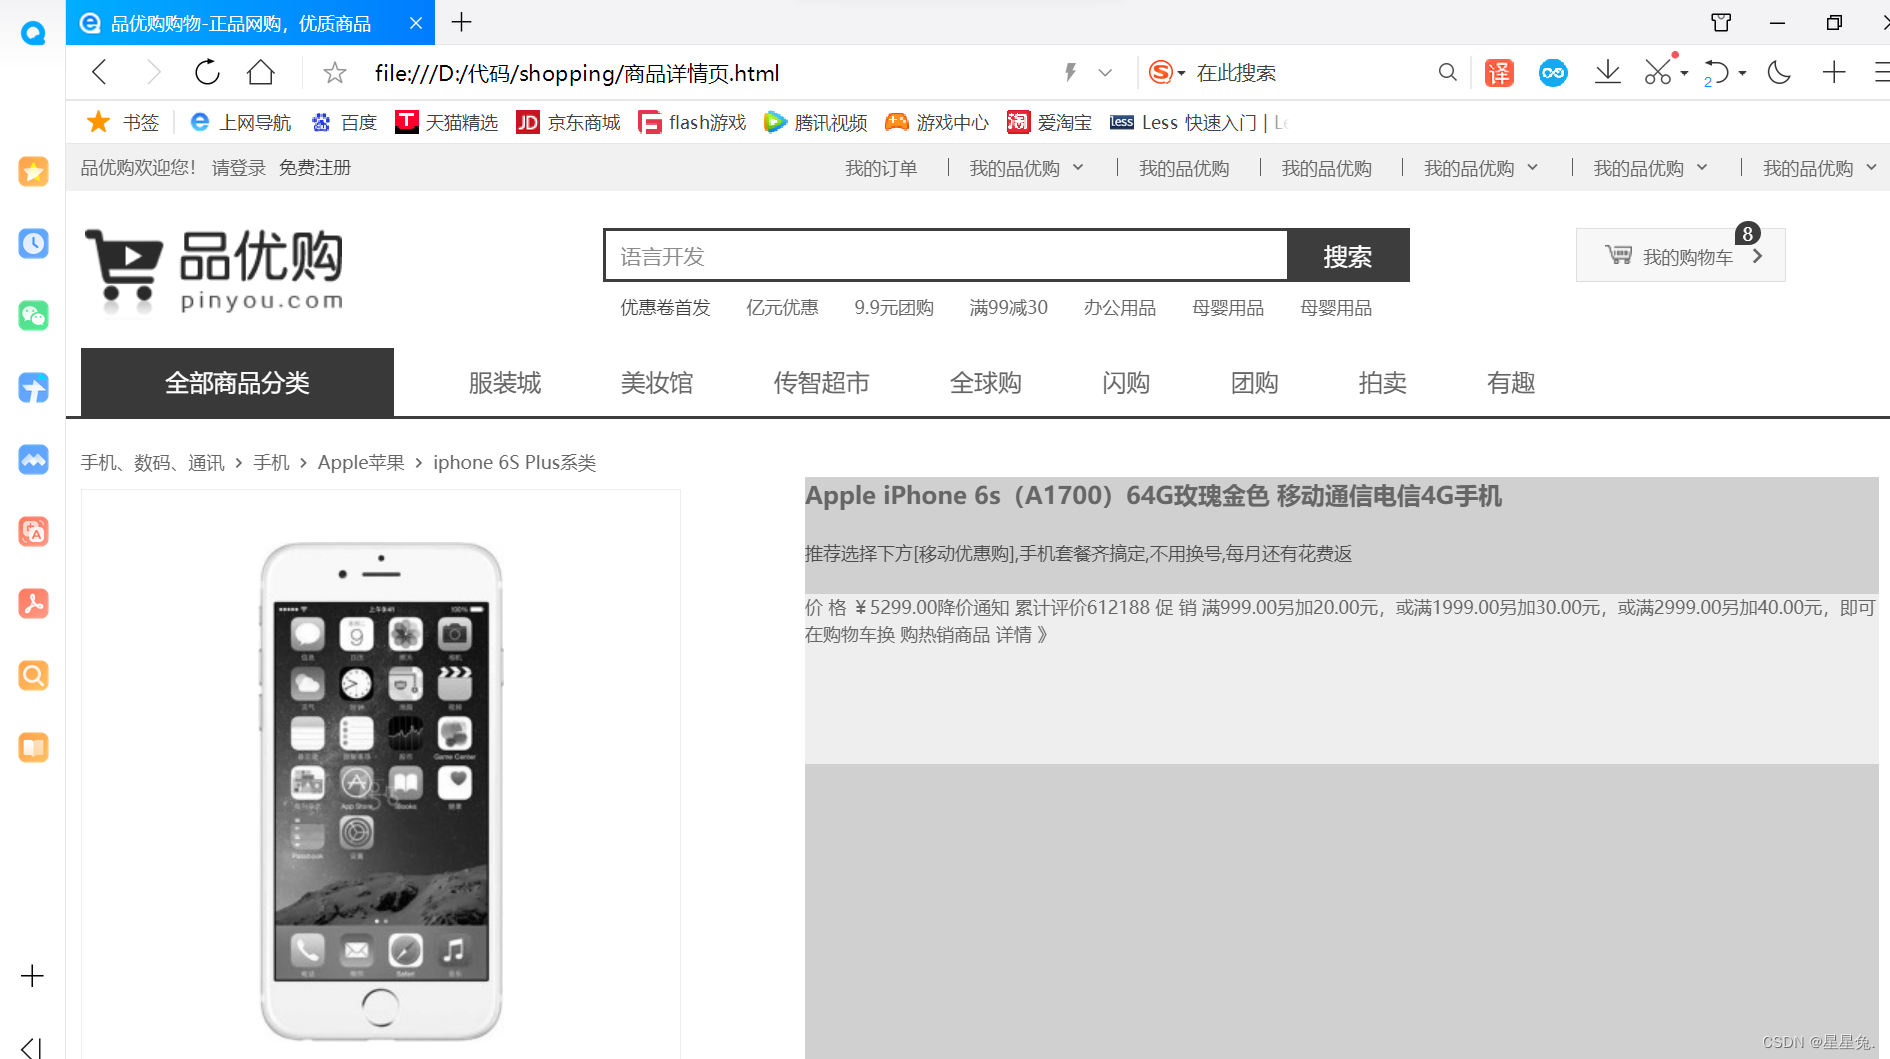Click the 优惠卷首发 hot word link

point(665,308)
